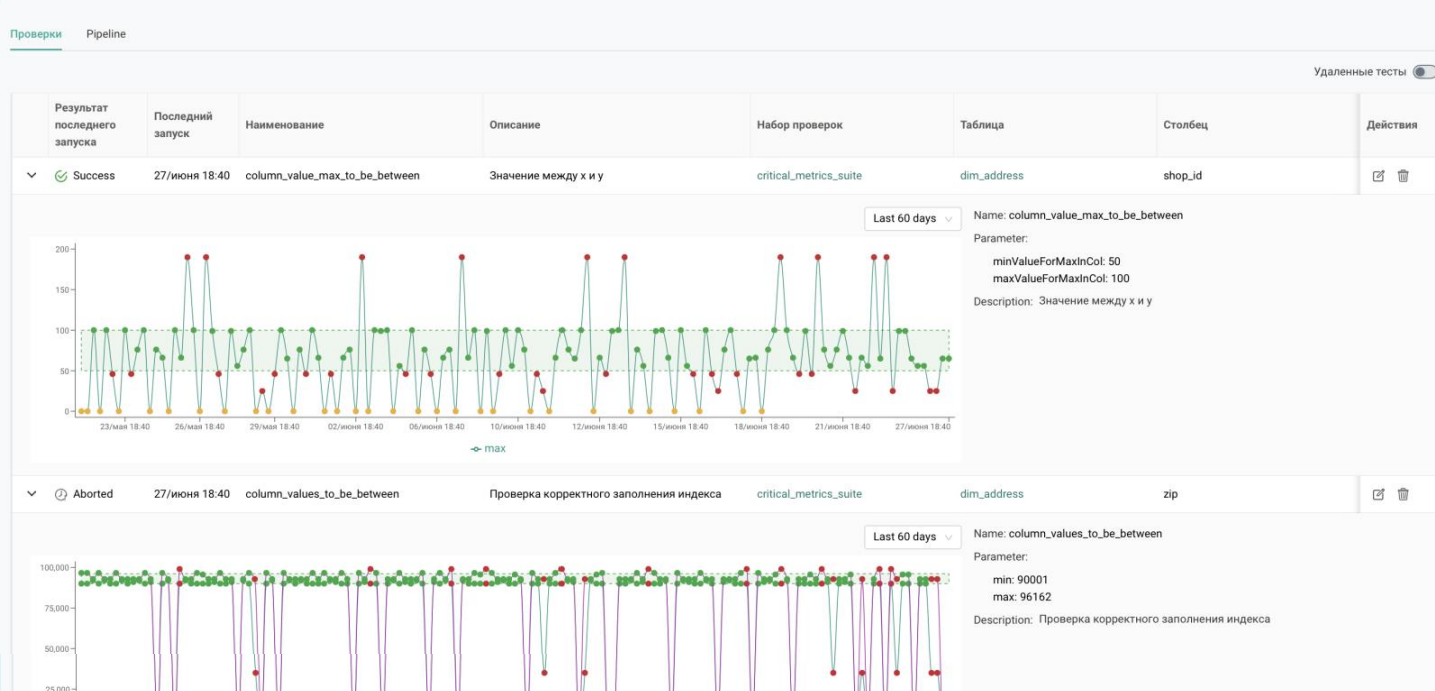Image resolution: width=1435 pixels, height=691 pixels.
Task: Click the max: 96162 parameter text
Action: click(x=1021, y=597)
